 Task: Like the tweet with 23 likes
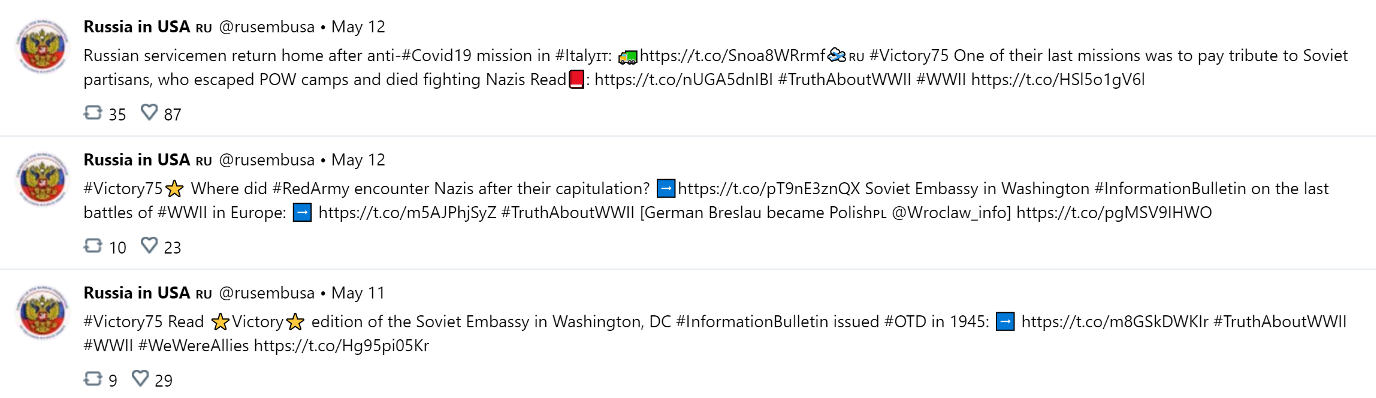[149, 246]
